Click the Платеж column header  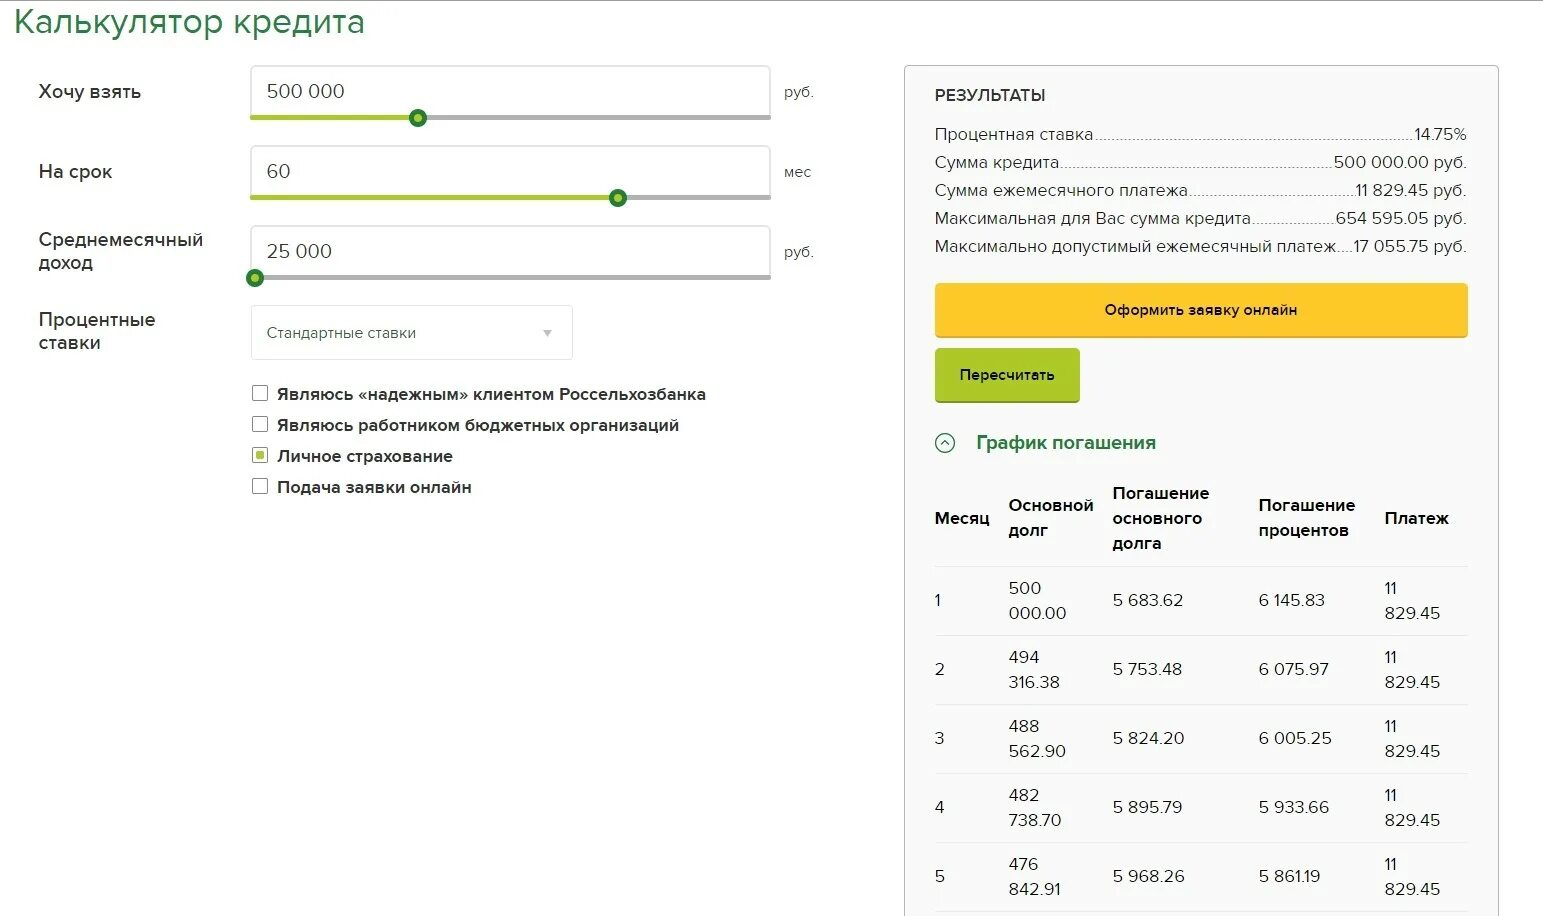(1416, 518)
